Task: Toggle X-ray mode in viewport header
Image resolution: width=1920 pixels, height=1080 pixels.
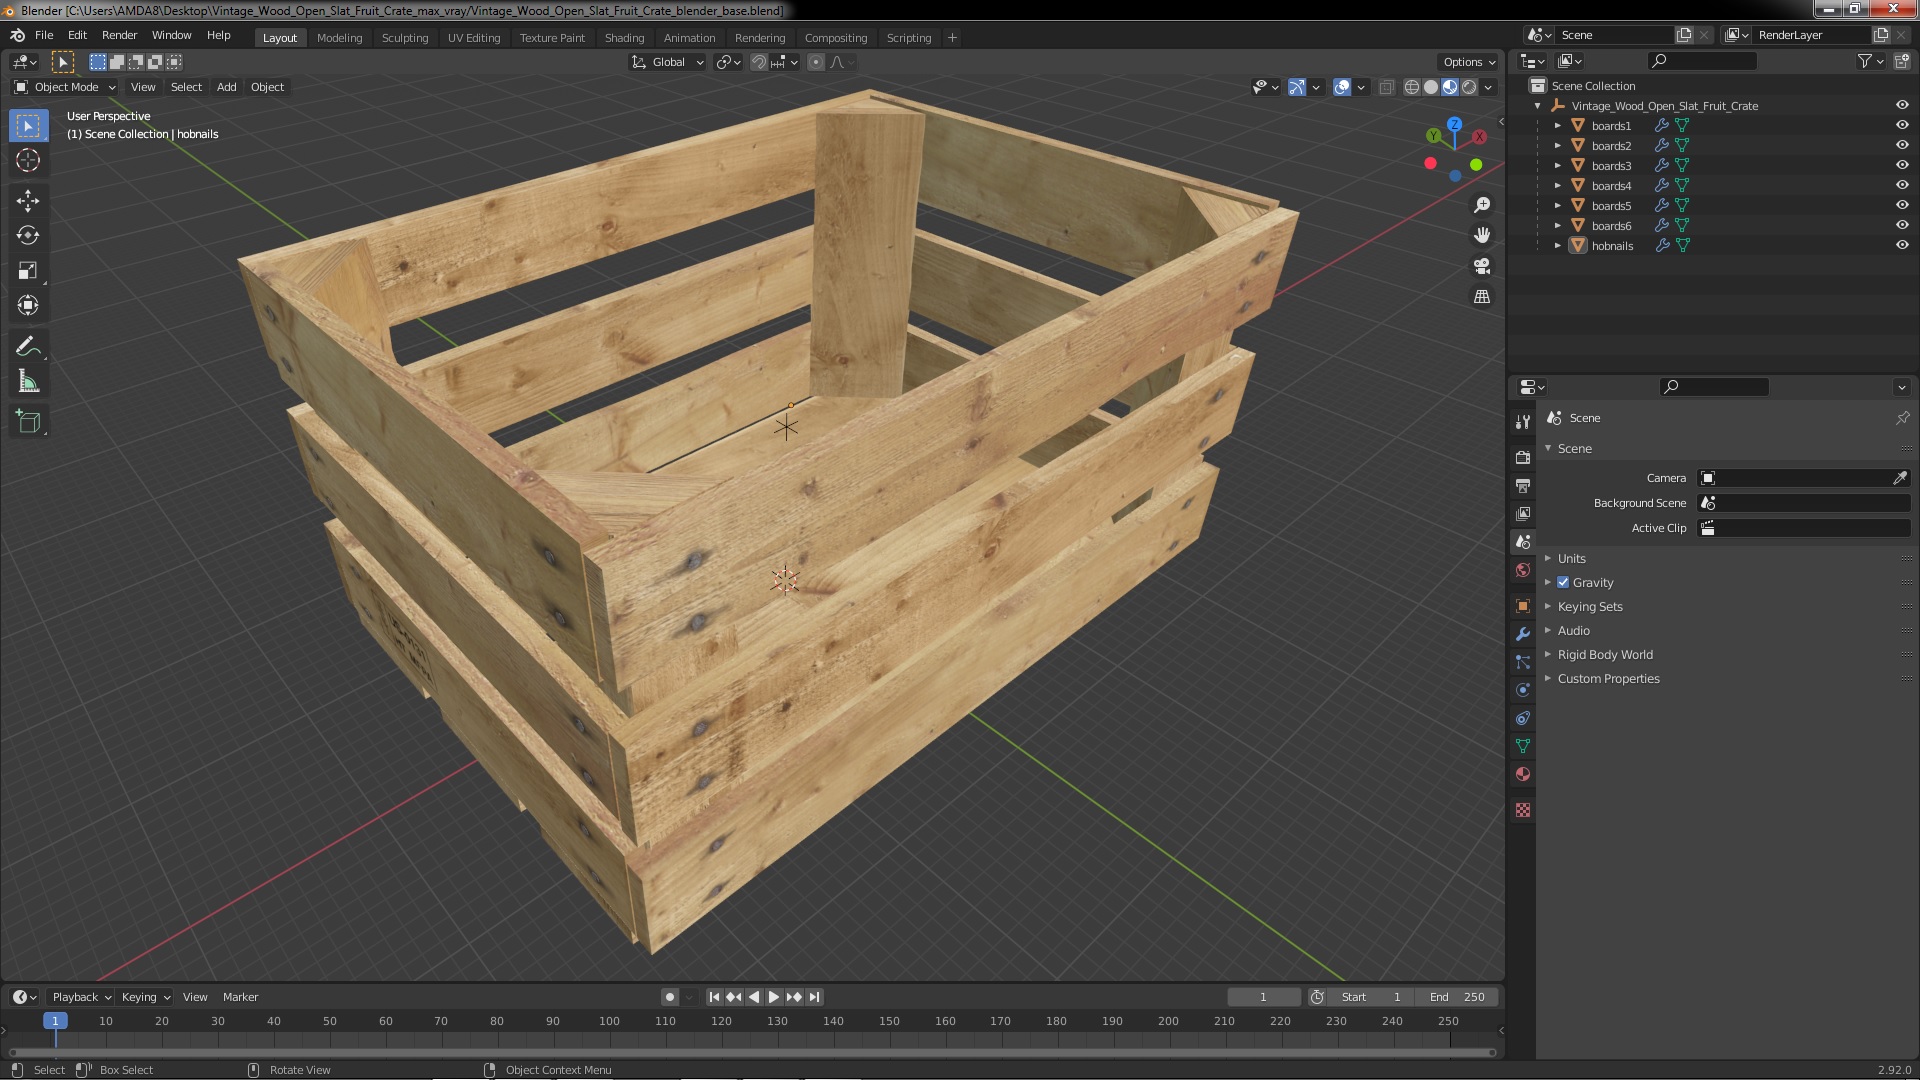Action: coord(1386,87)
